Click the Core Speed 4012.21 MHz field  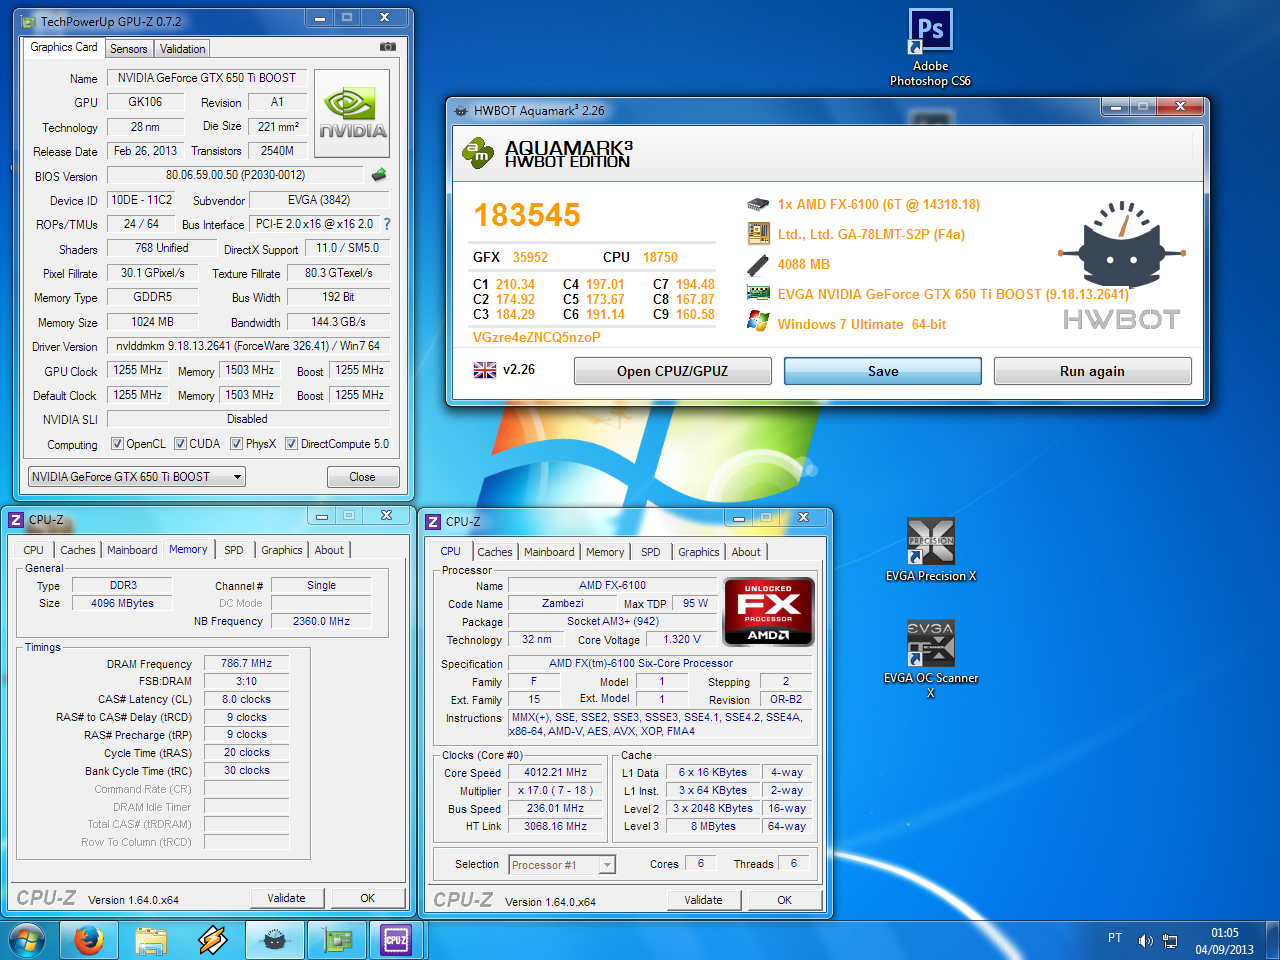[x=555, y=773]
